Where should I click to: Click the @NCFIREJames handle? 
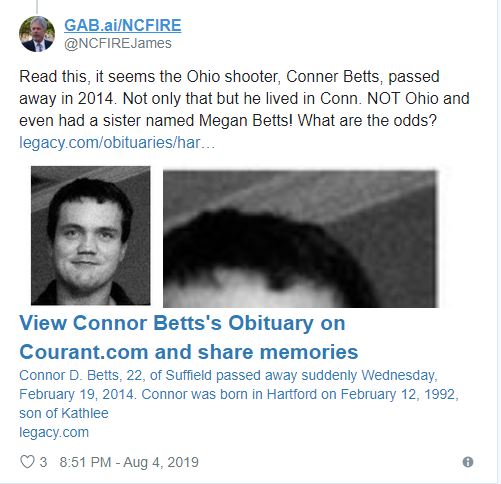pos(118,43)
